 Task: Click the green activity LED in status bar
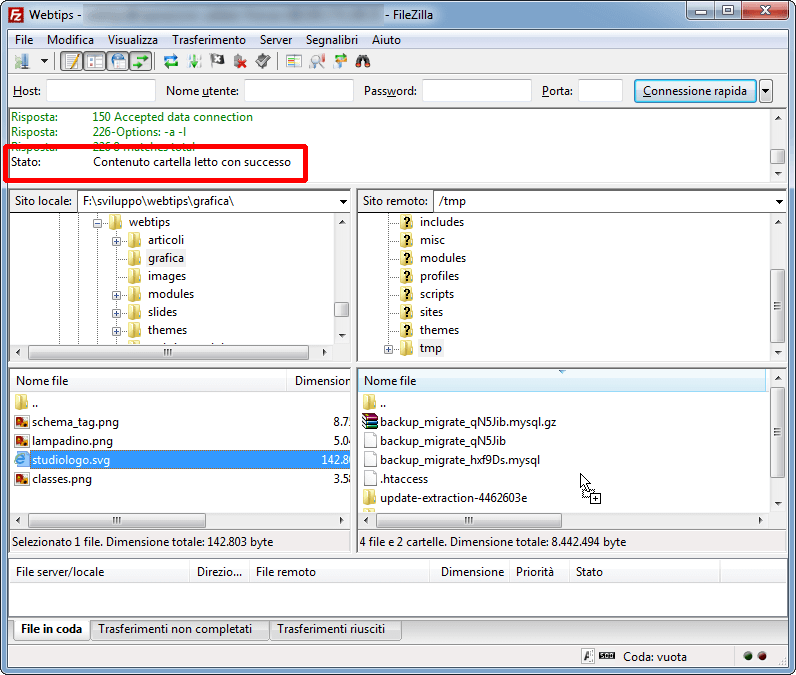click(747, 656)
